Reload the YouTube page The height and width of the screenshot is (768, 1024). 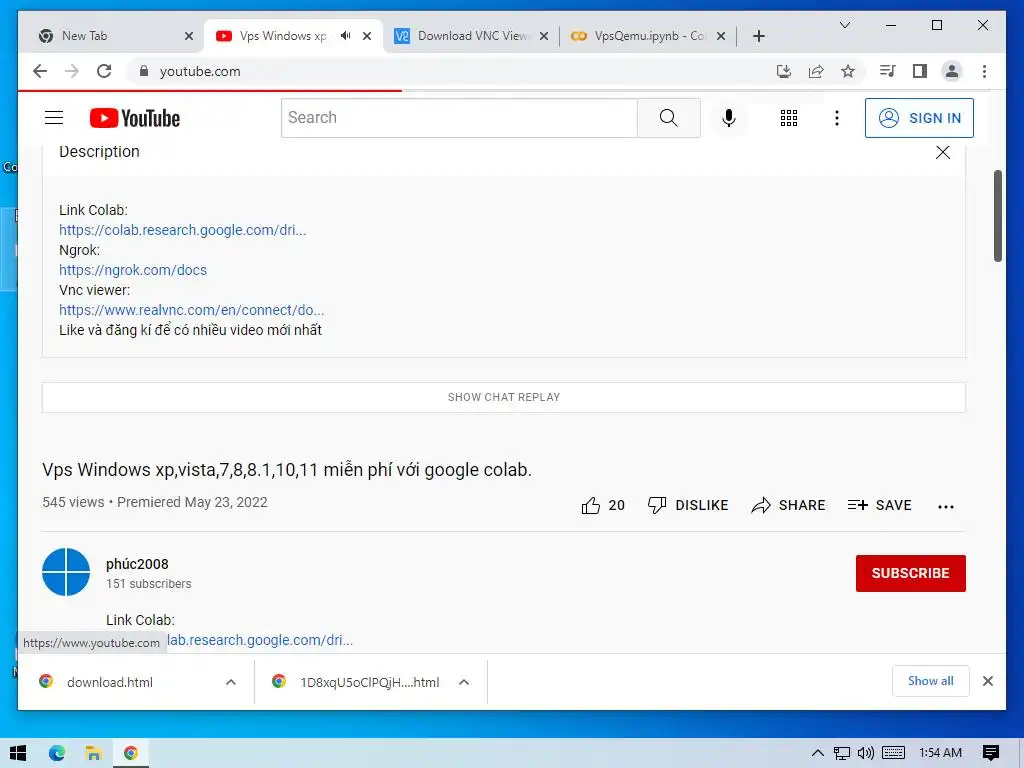pyautogui.click(x=104, y=71)
